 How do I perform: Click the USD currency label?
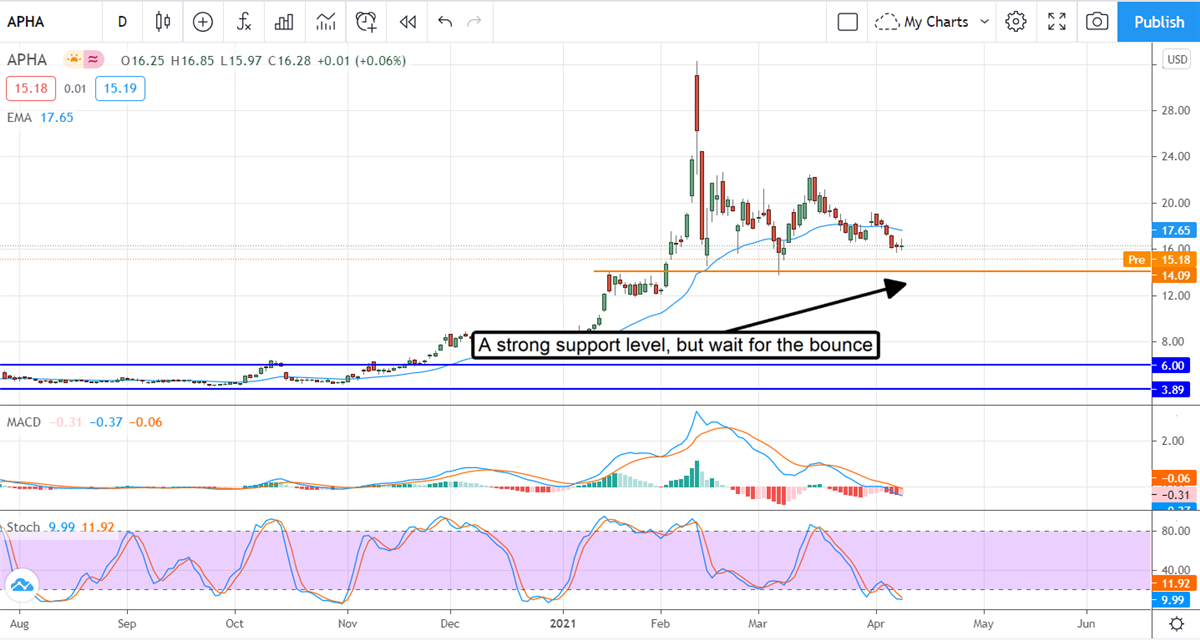coord(1176,60)
